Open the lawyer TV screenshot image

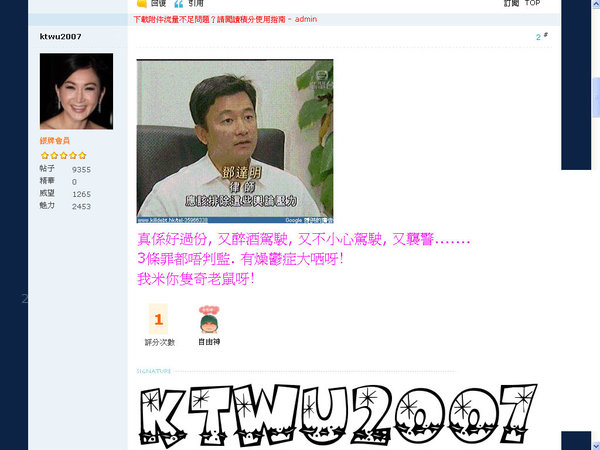pyautogui.click(x=235, y=141)
